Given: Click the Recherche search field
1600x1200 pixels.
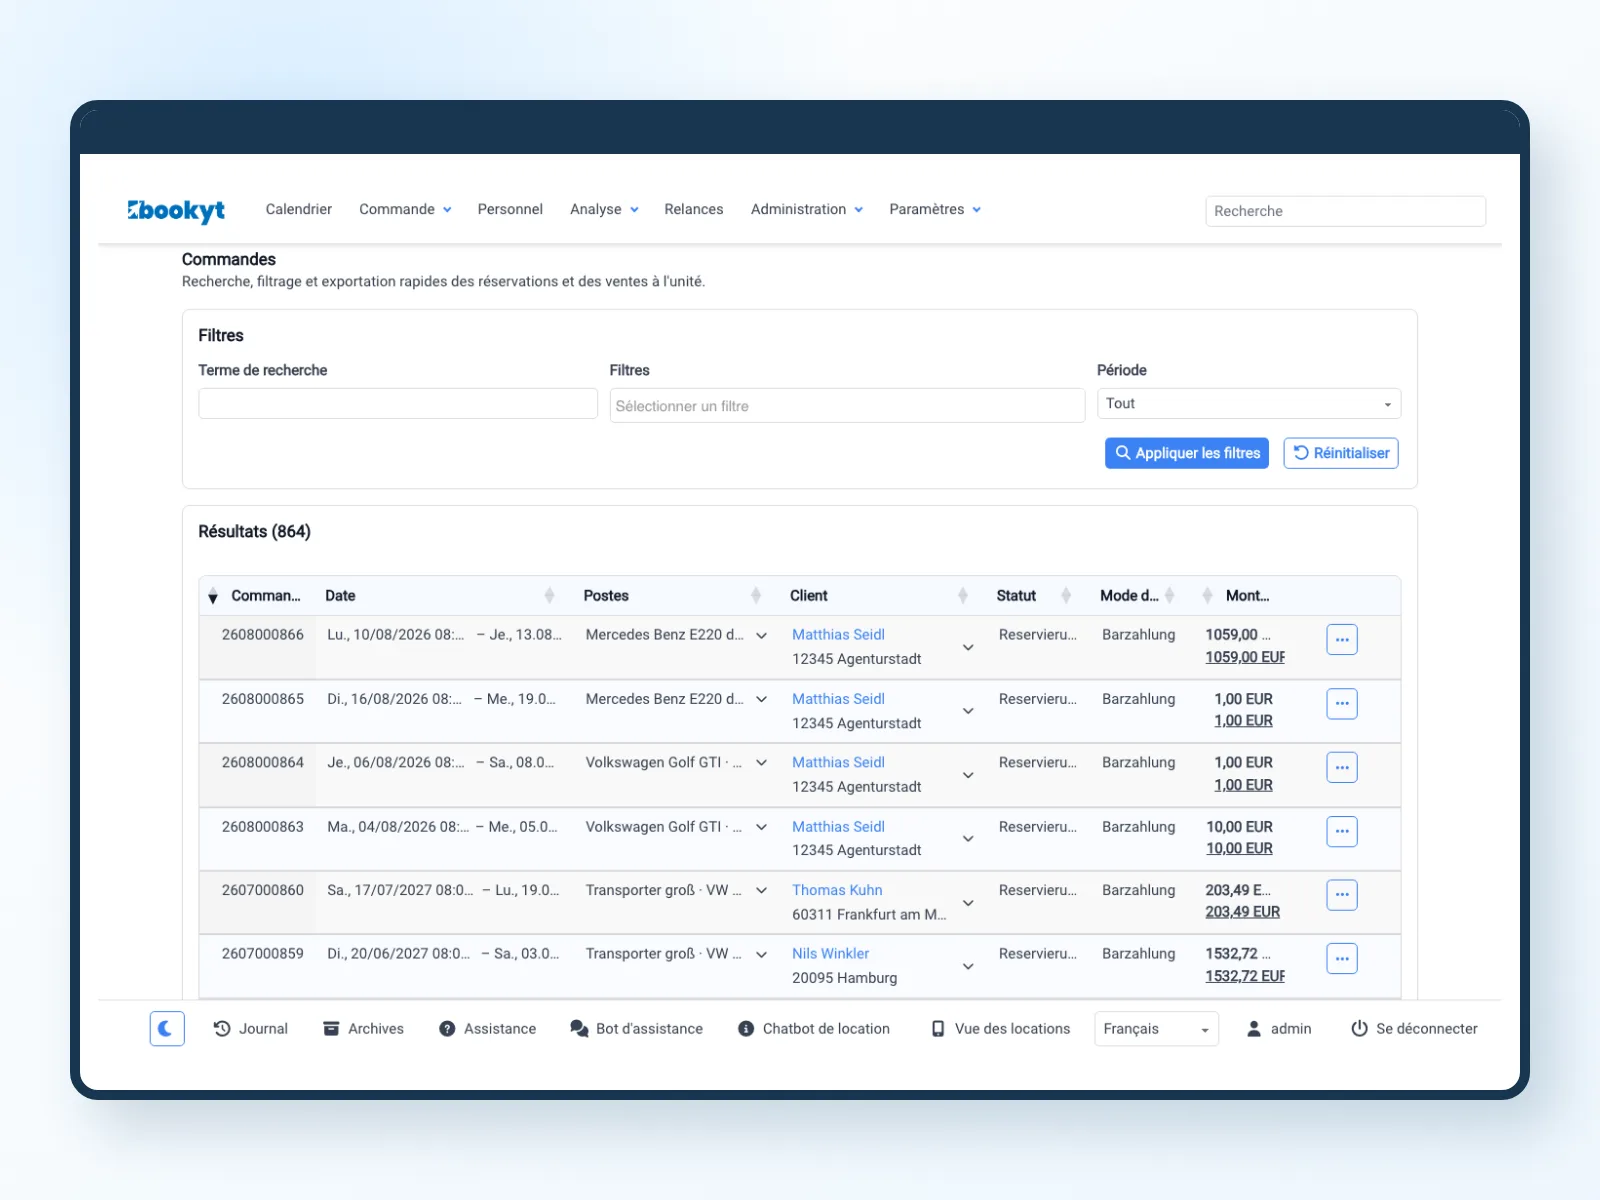Looking at the screenshot, I should pos(1345,211).
